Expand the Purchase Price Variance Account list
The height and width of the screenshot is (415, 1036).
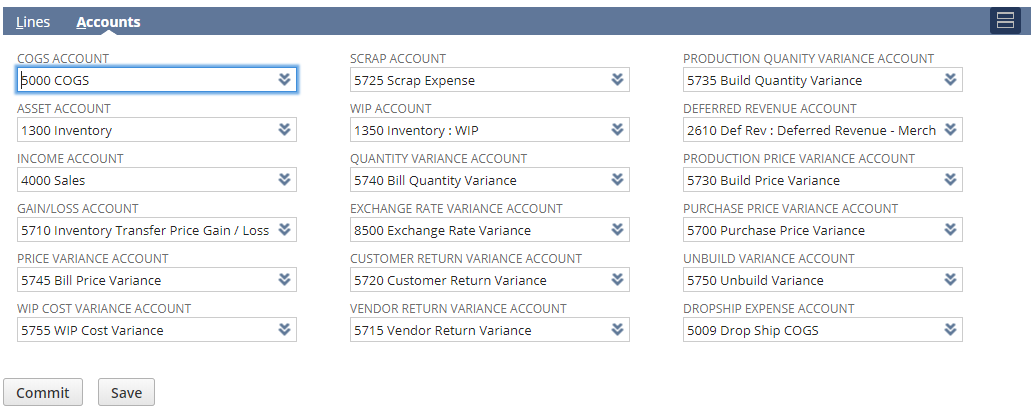click(x=950, y=229)
